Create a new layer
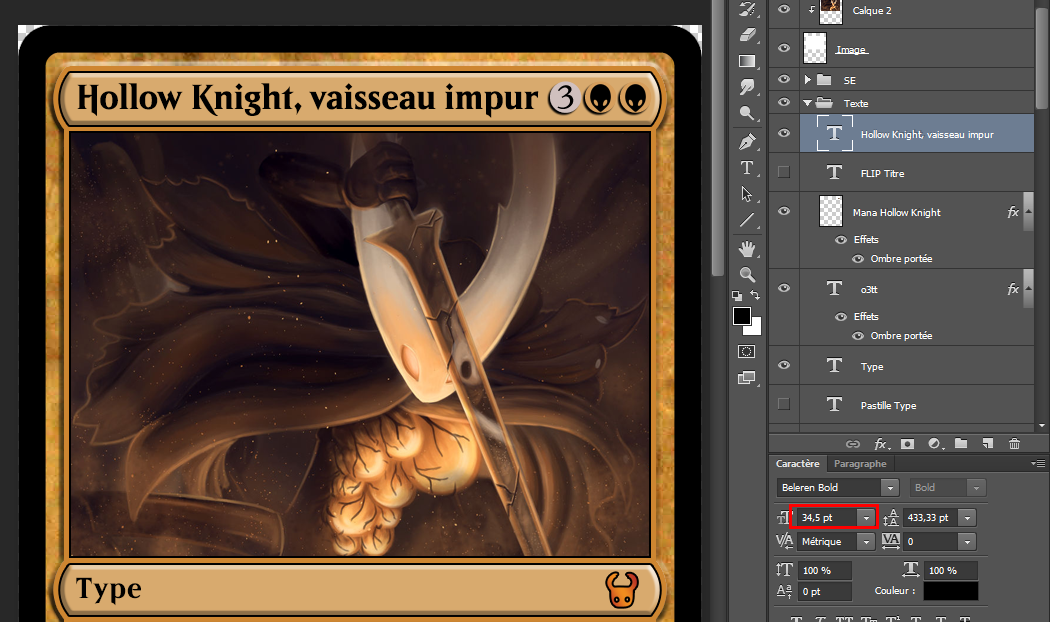 pyautogui.click(x=988, y=443)
